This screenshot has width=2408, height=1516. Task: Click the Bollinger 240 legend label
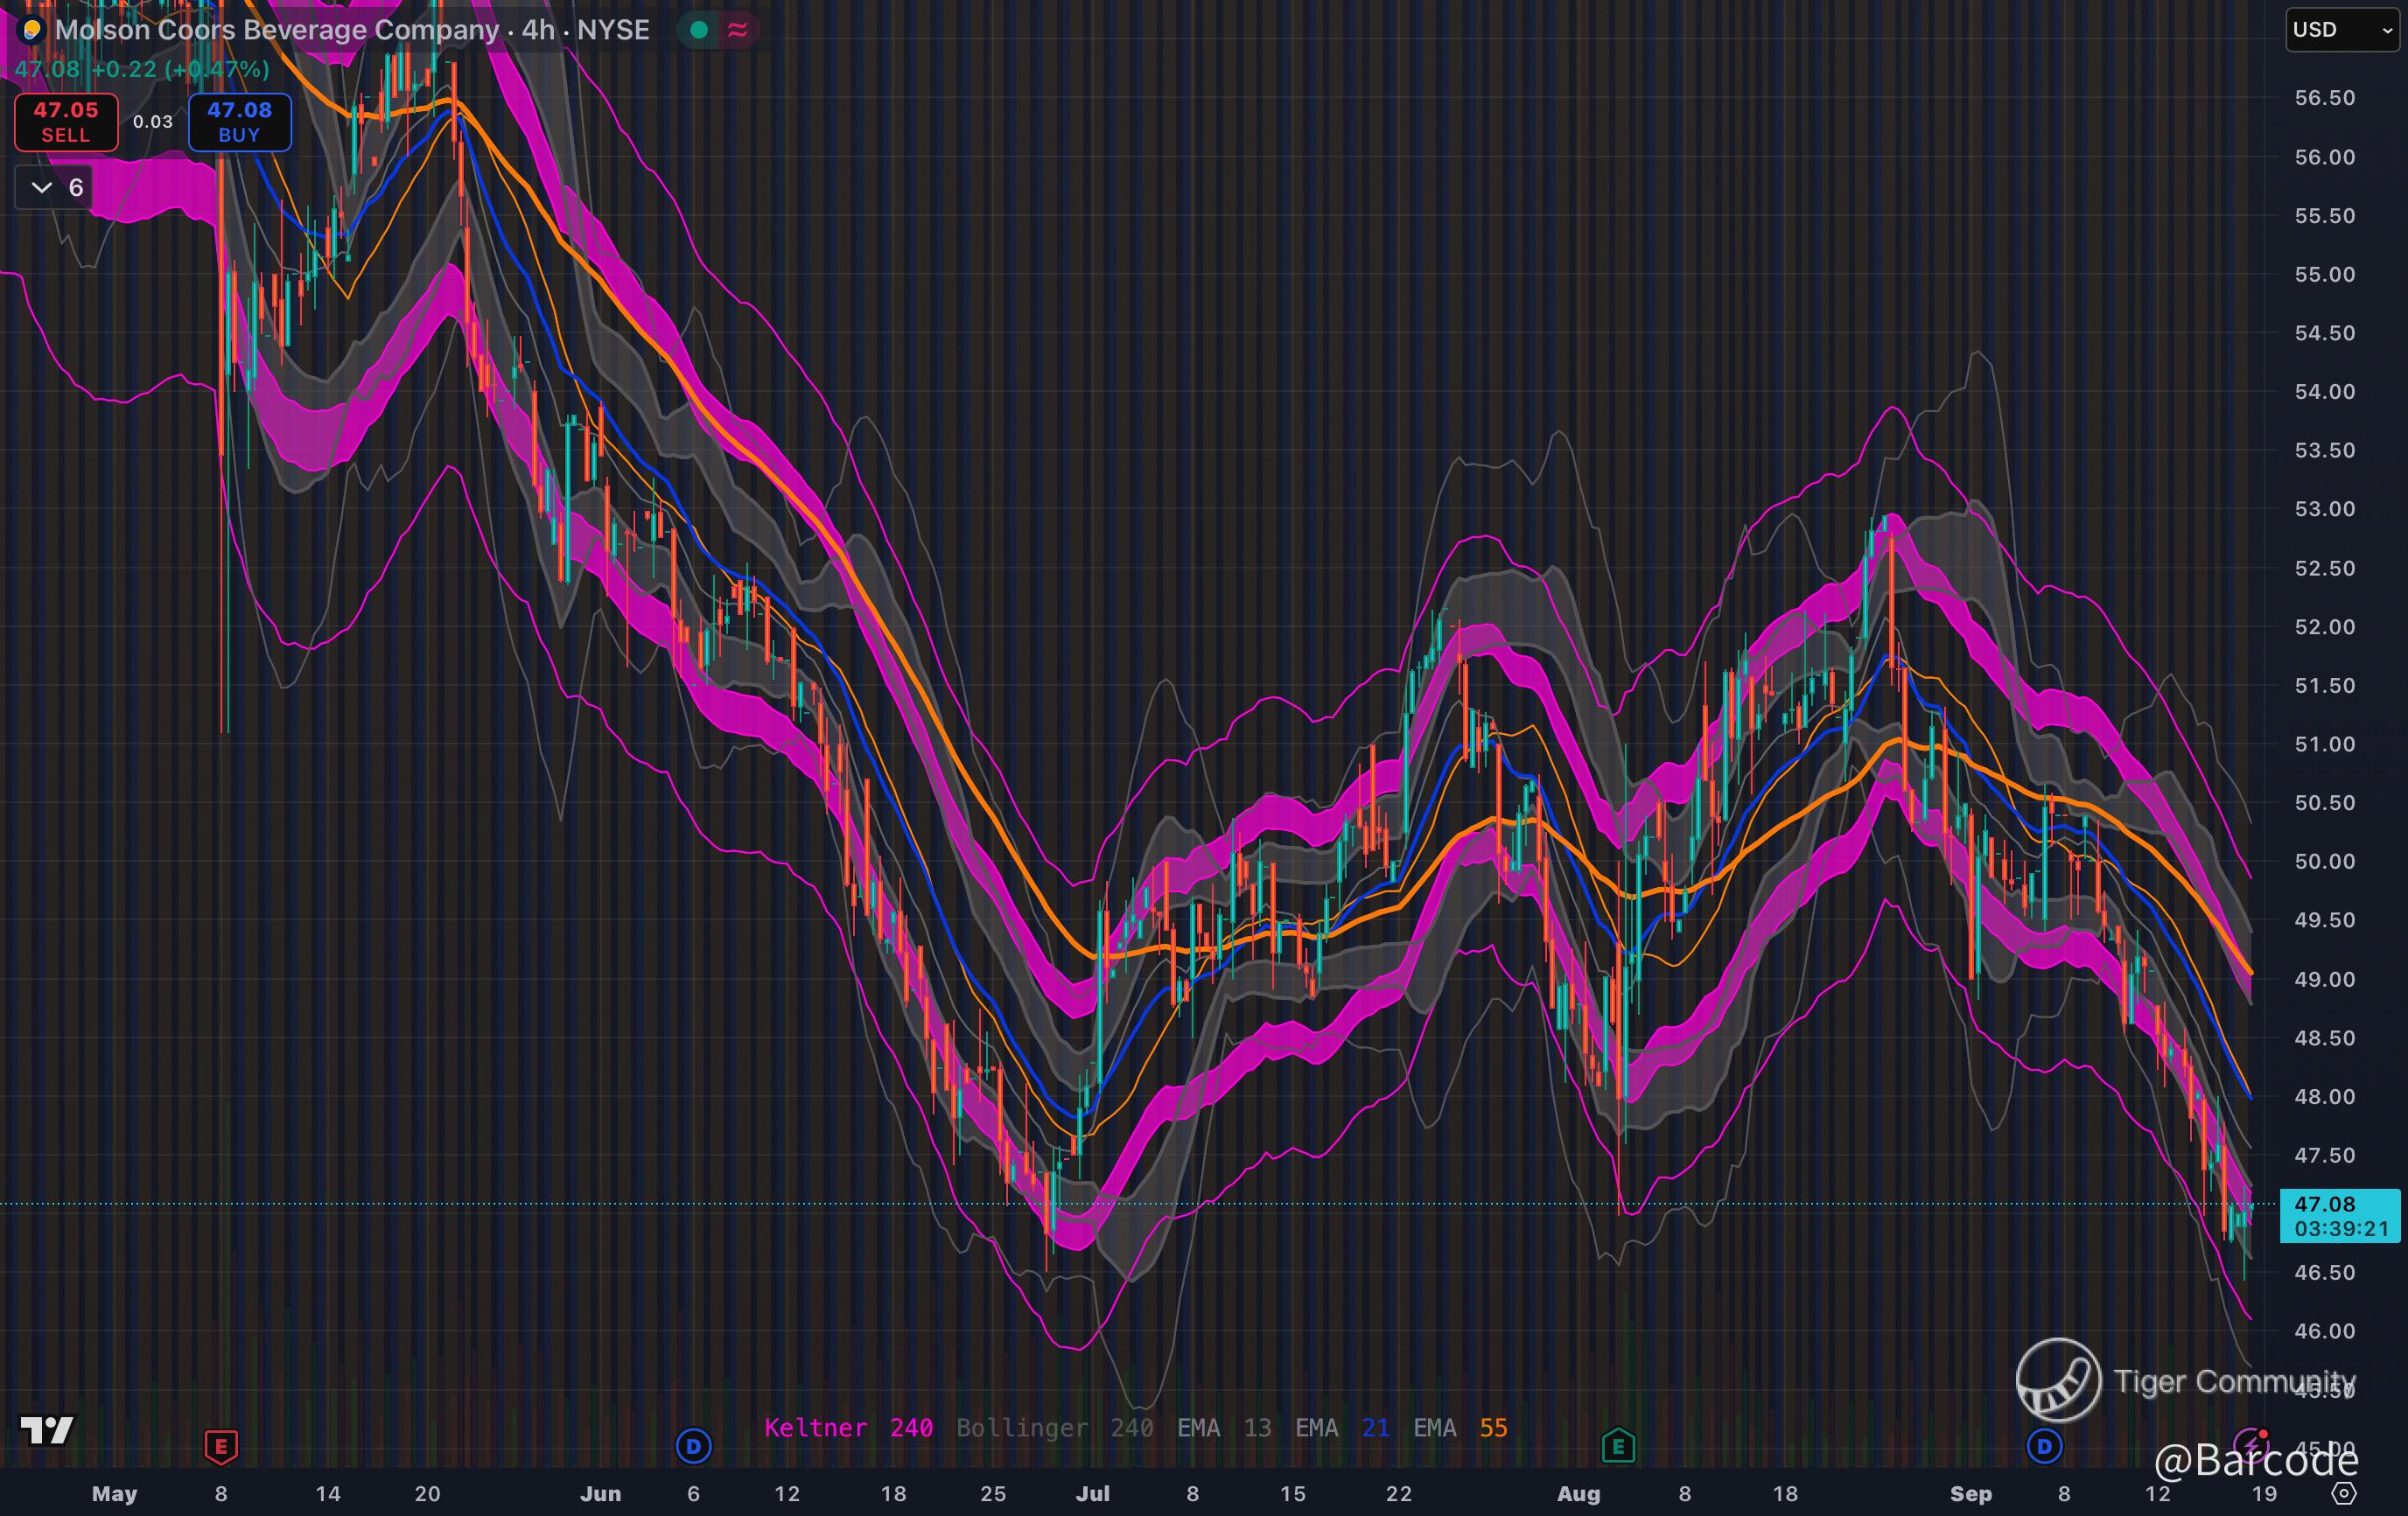[1054, 1428]
